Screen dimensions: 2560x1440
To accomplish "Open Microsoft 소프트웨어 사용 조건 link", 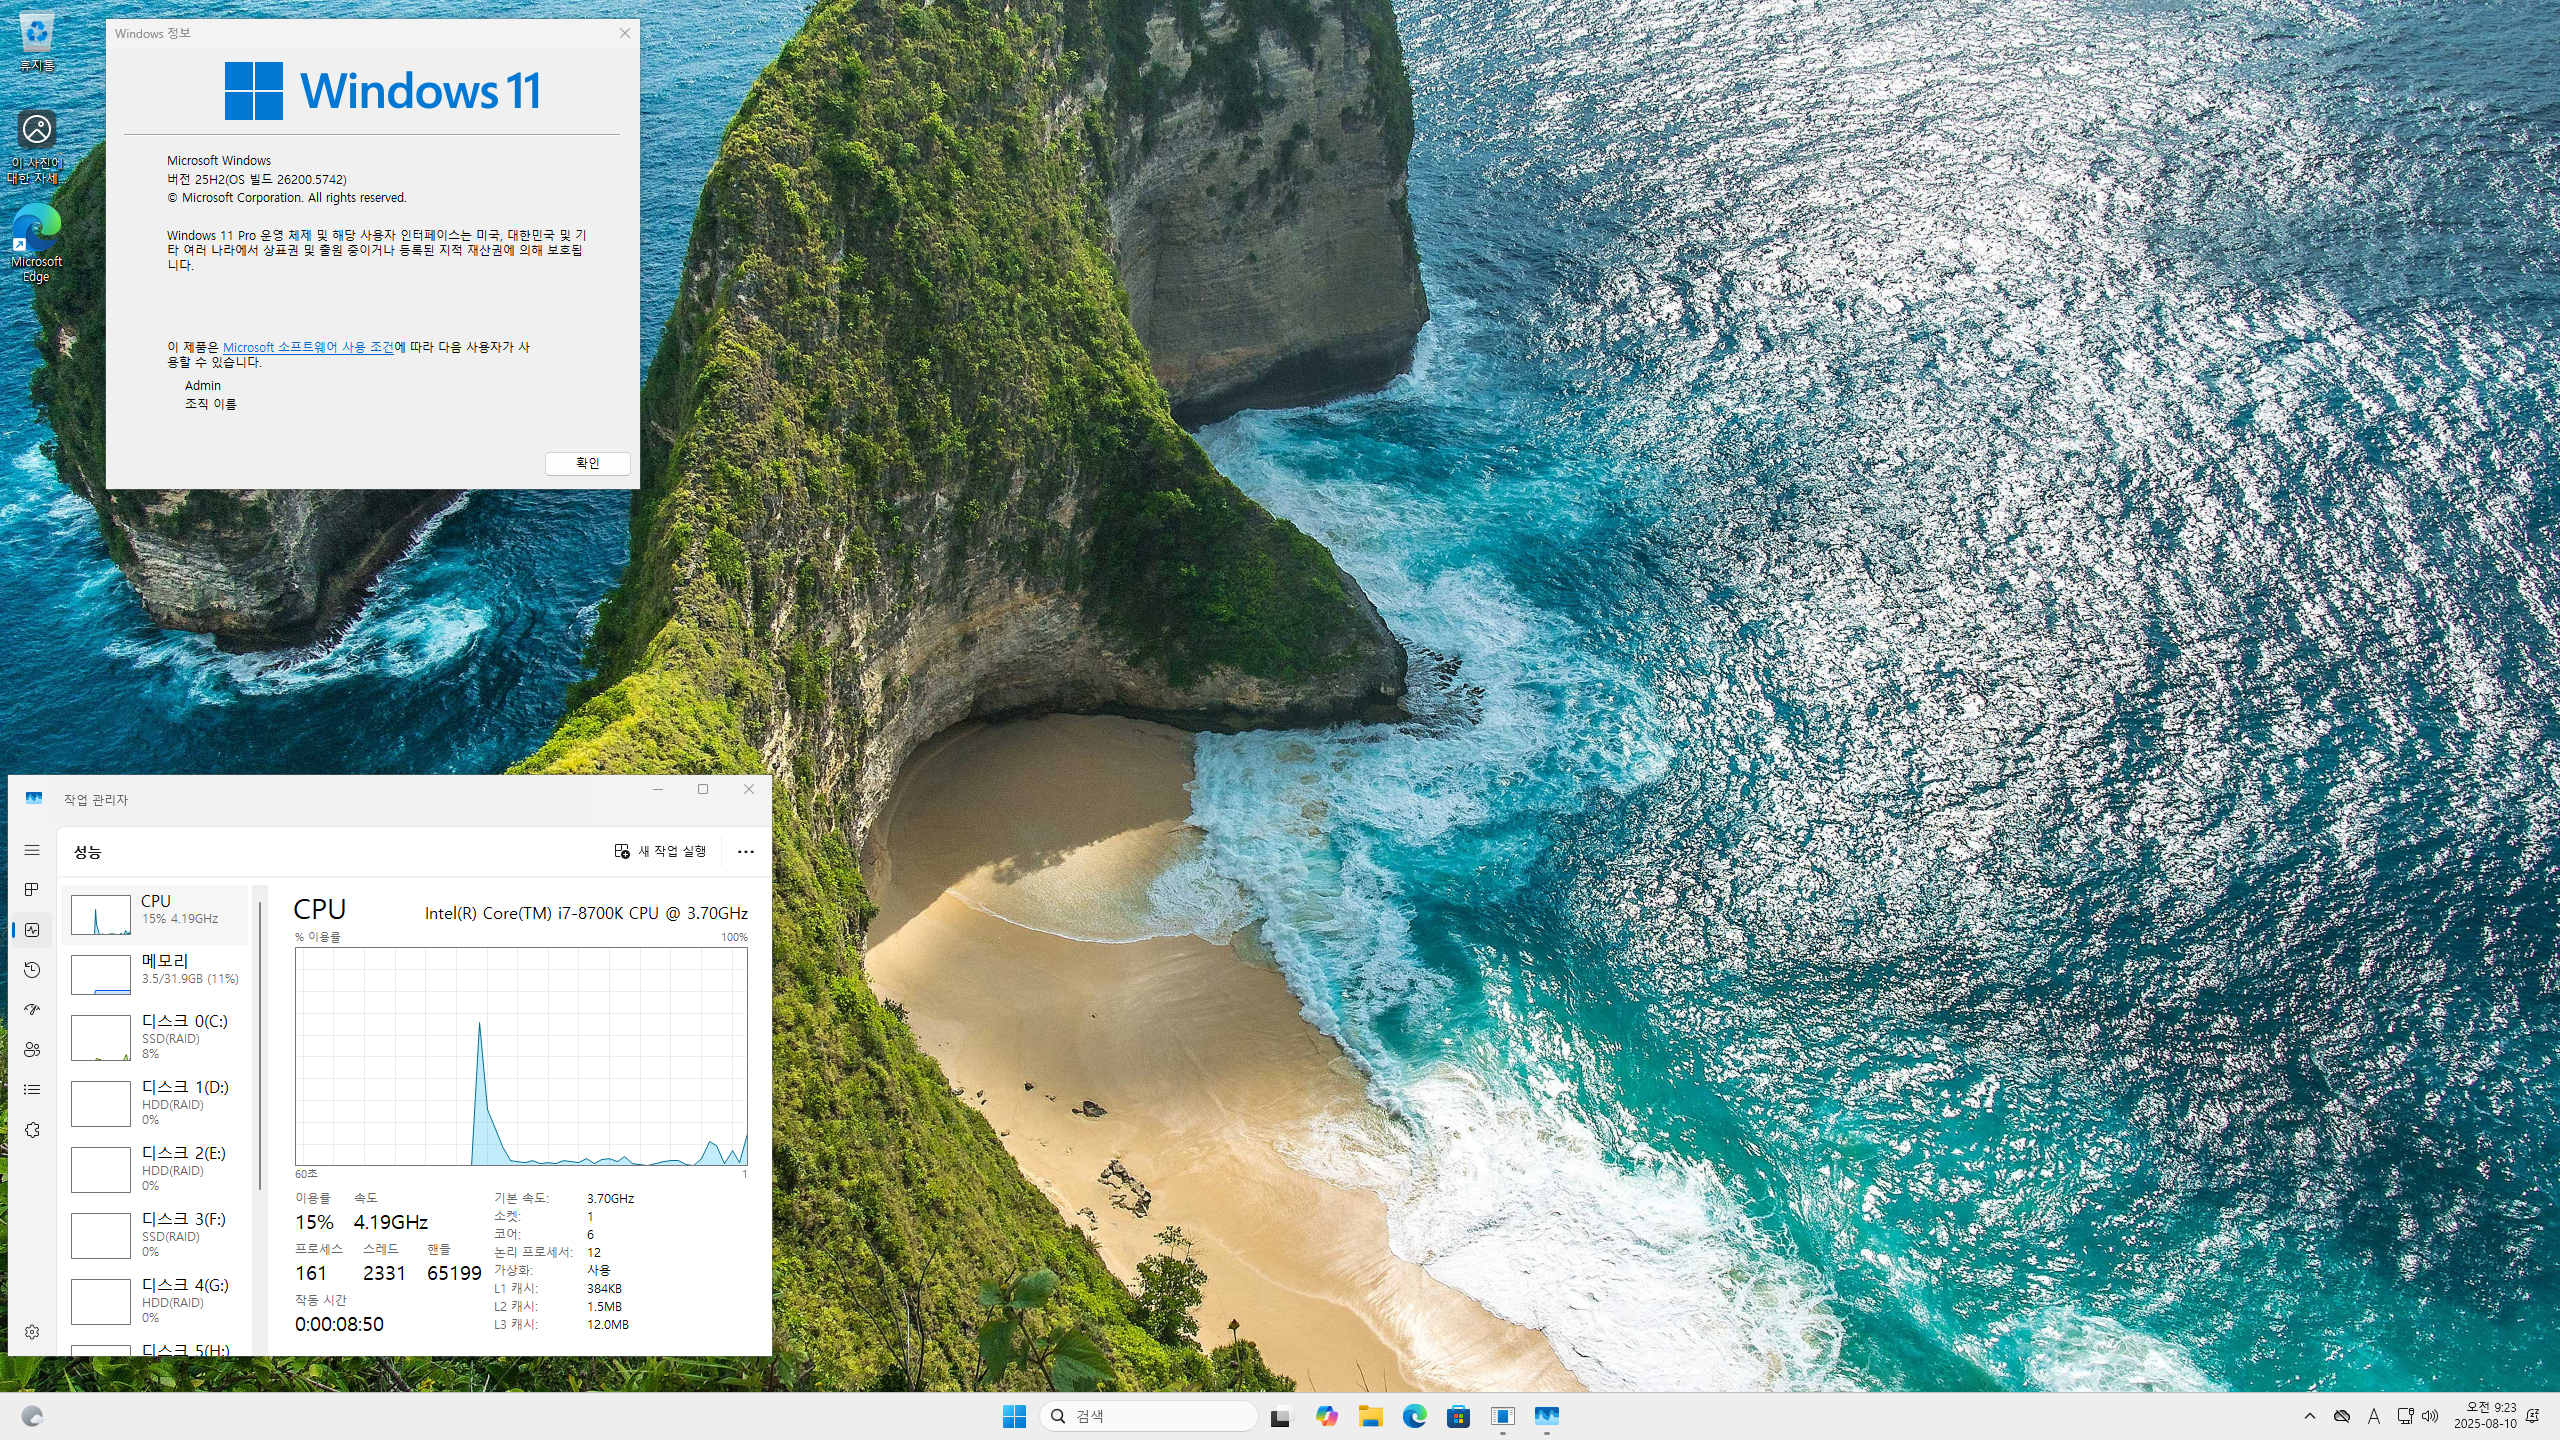I will pos(307,347).
